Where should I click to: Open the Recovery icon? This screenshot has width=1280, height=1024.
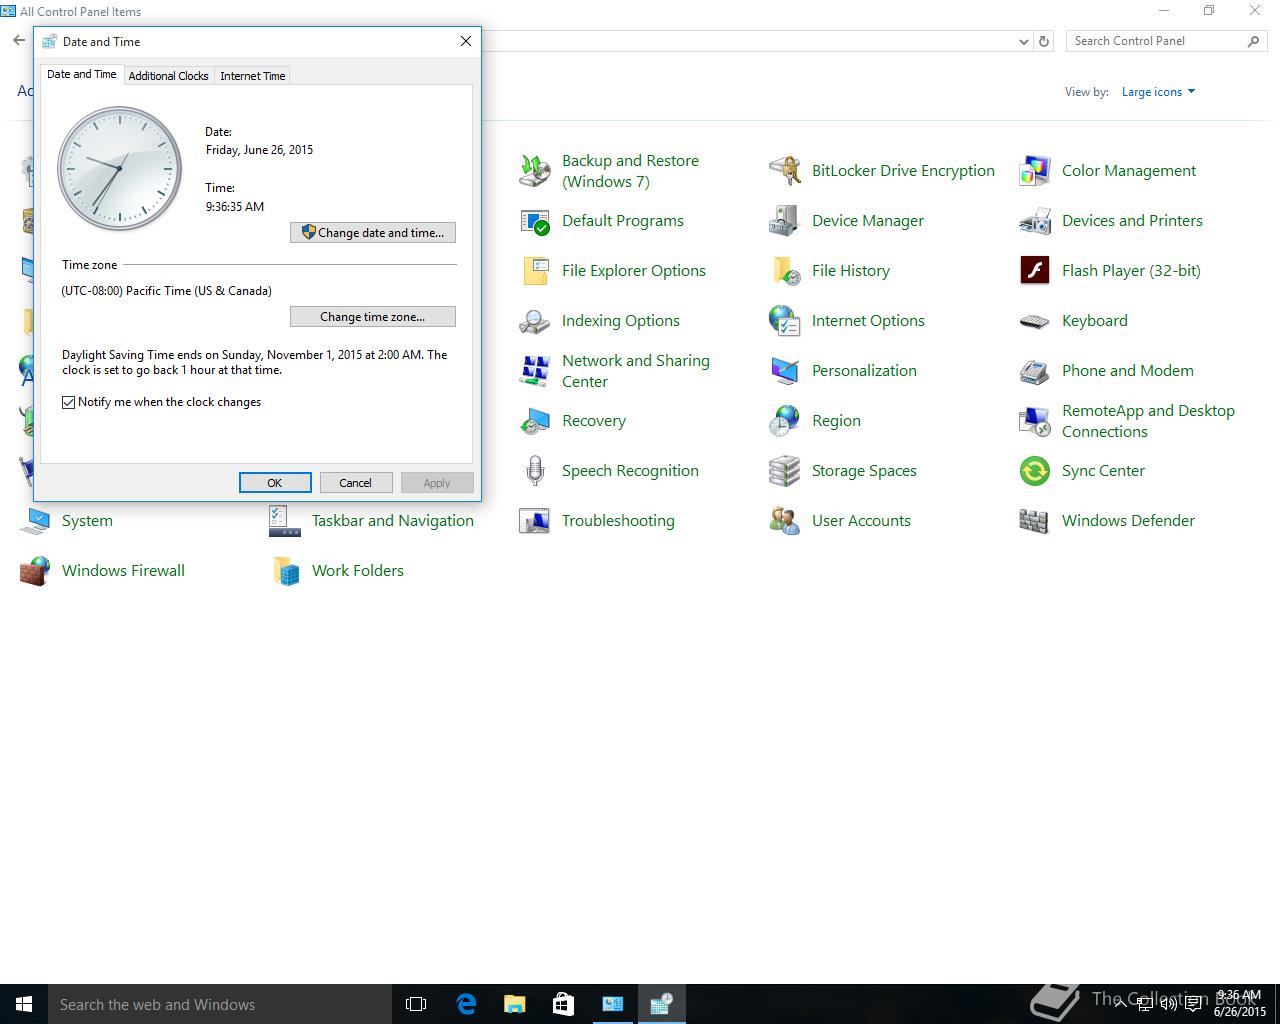pyautogui.click(x=535, y=421)
